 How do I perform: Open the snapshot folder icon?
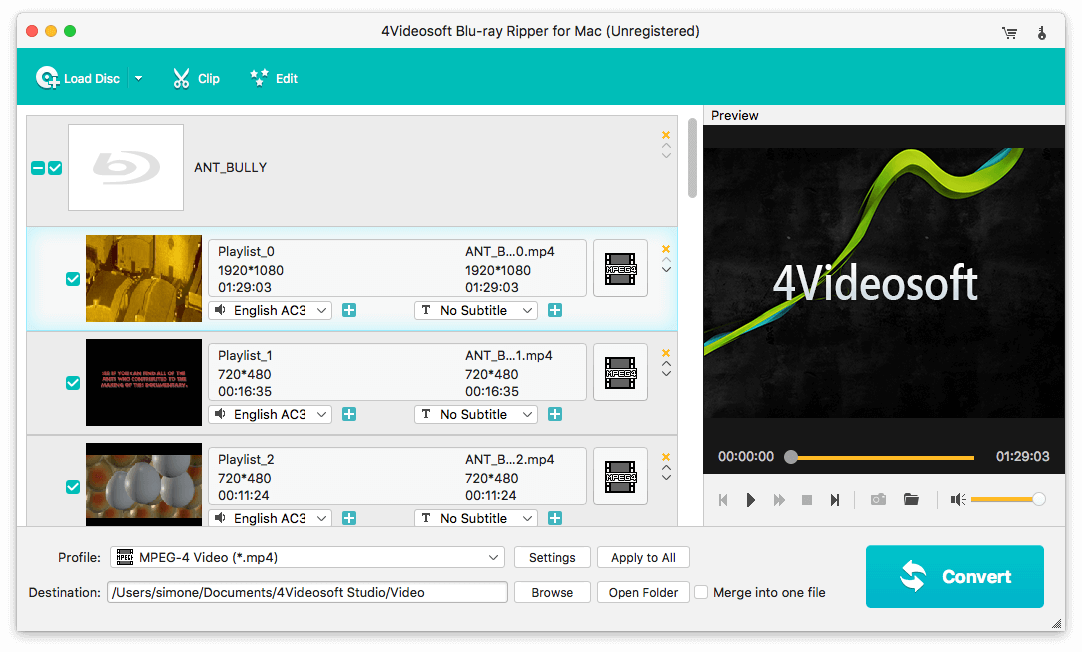(x=911, y=499)
